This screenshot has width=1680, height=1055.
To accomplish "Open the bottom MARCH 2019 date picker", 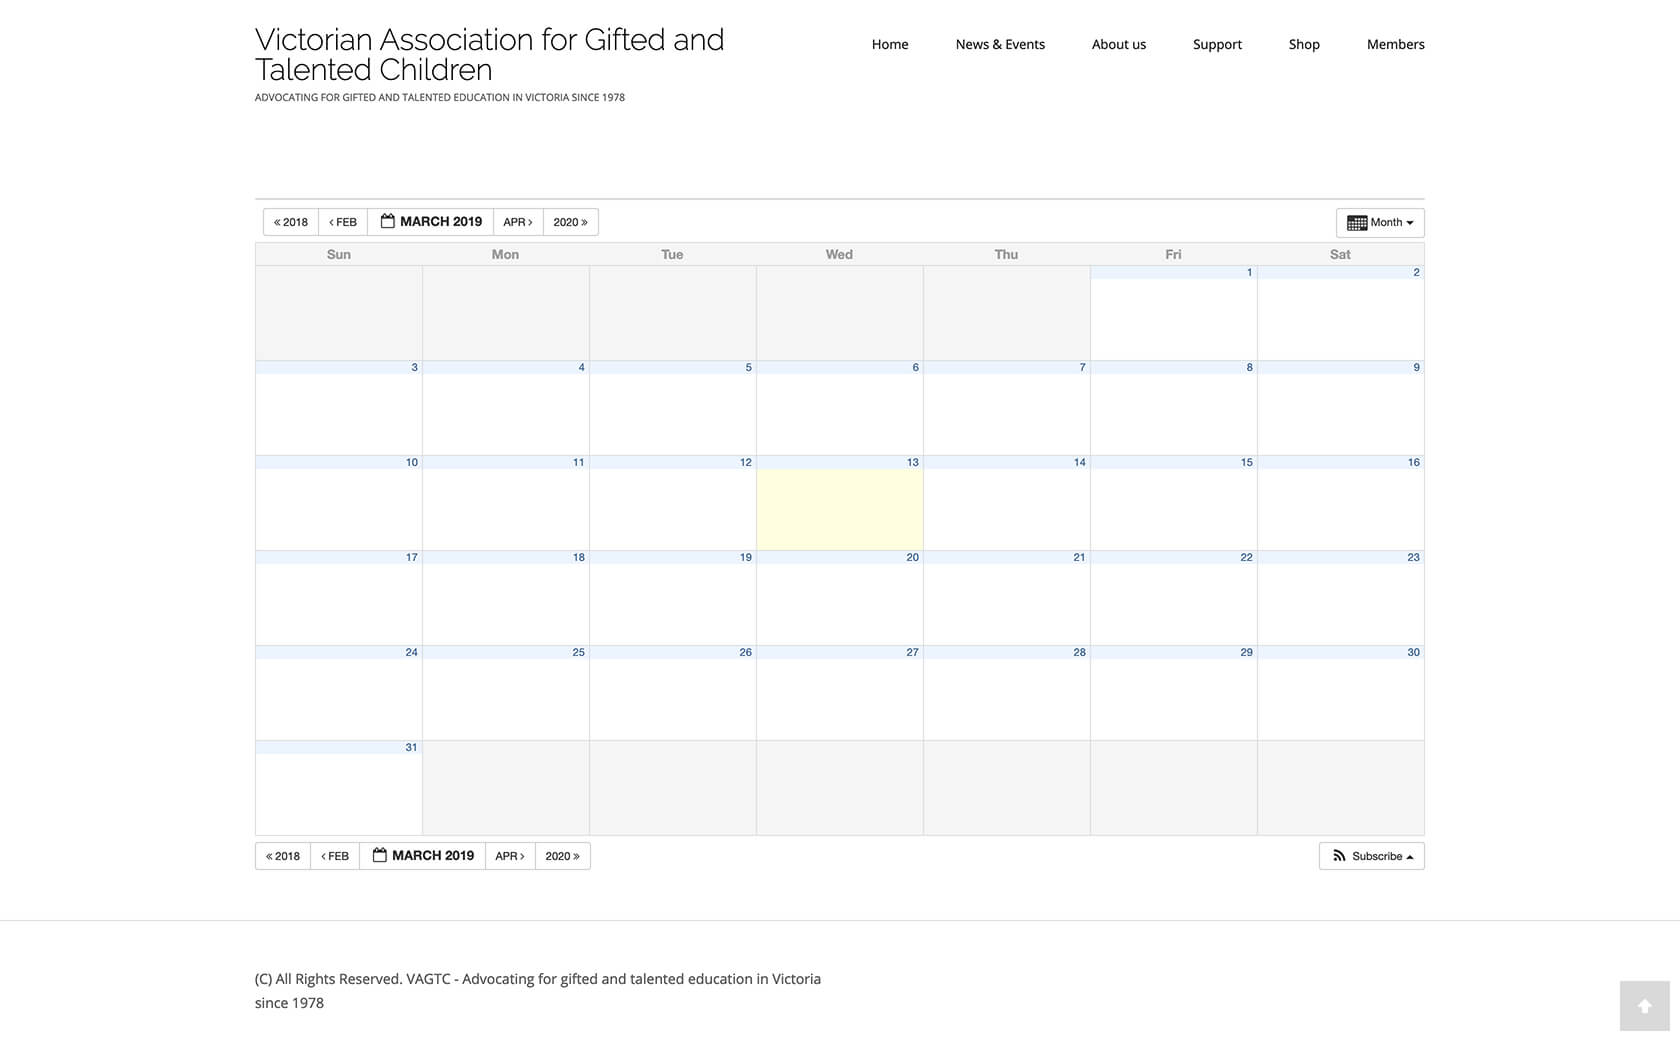I will click(423, 856).
